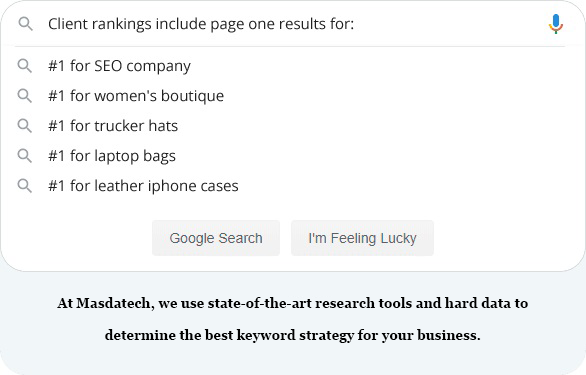The image size is (586, 375).
Task: Click the magnifier icon in search bar
Action: (25, 24)
